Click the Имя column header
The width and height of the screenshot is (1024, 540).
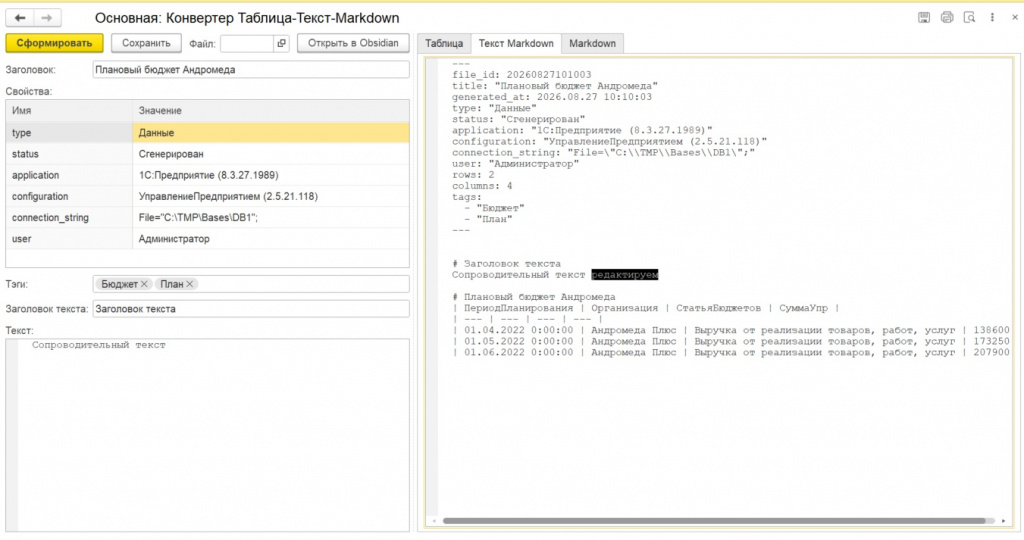(69, 111)
